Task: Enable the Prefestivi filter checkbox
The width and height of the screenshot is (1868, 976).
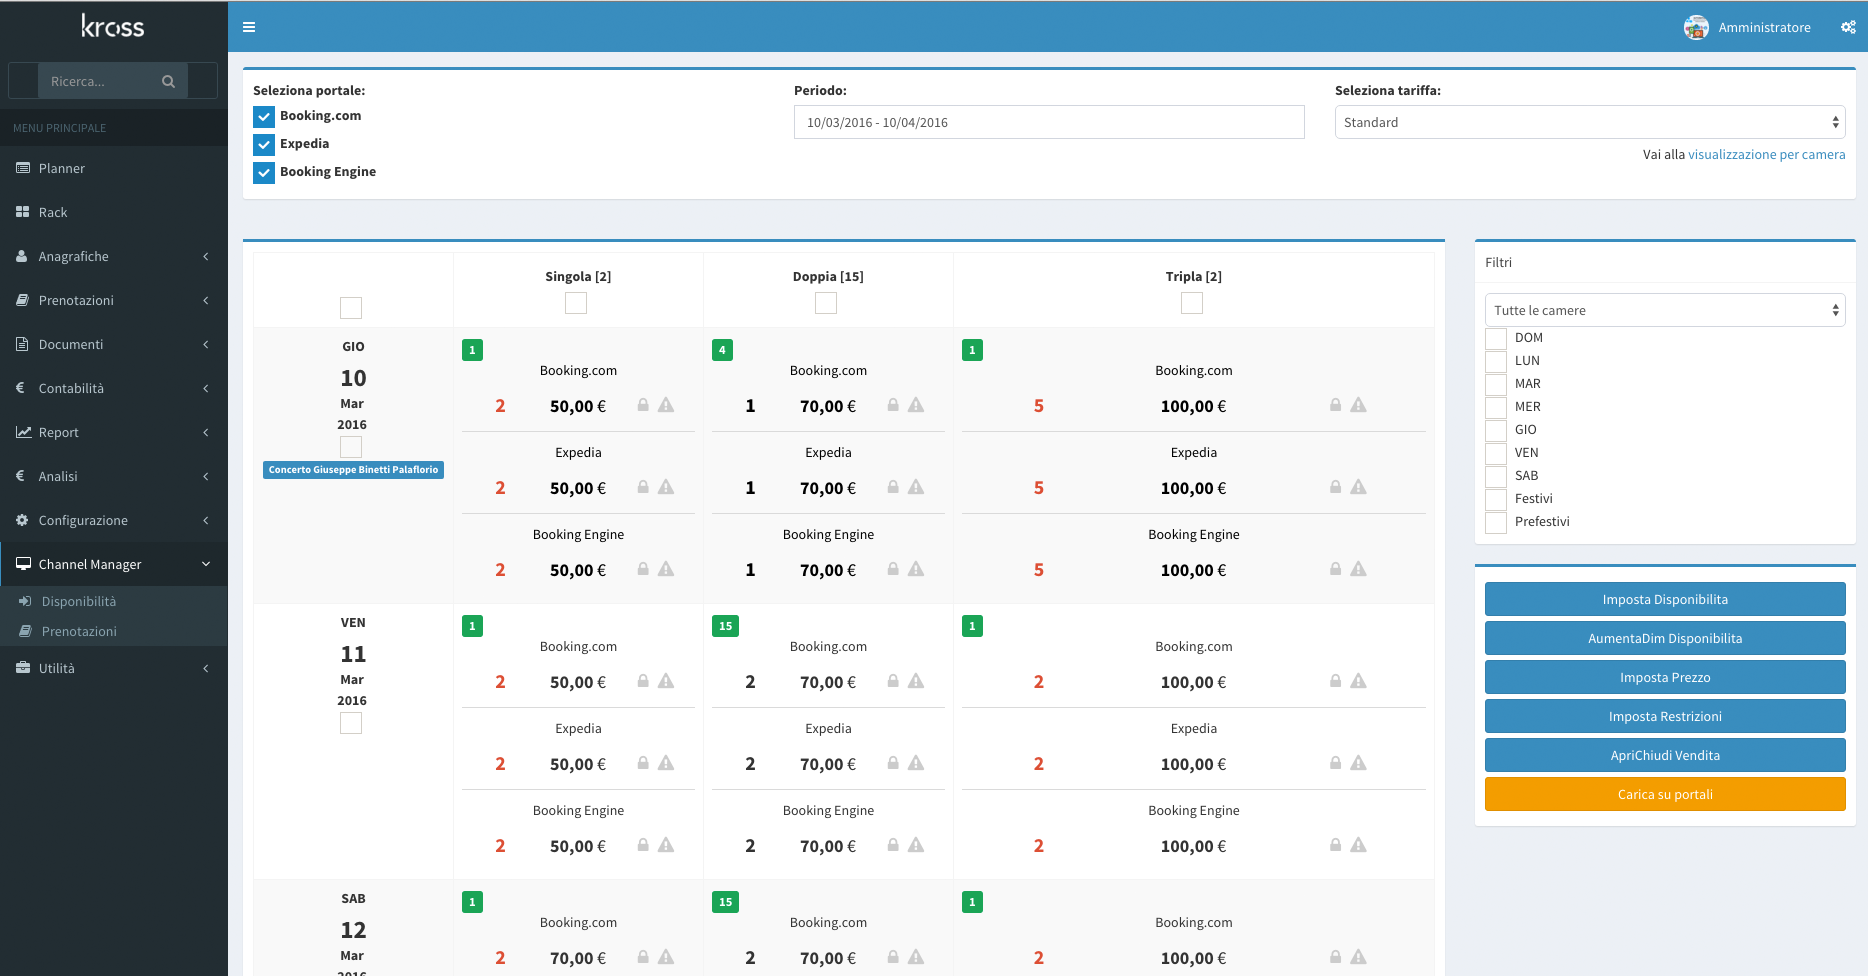Action: click(1496, 522)
